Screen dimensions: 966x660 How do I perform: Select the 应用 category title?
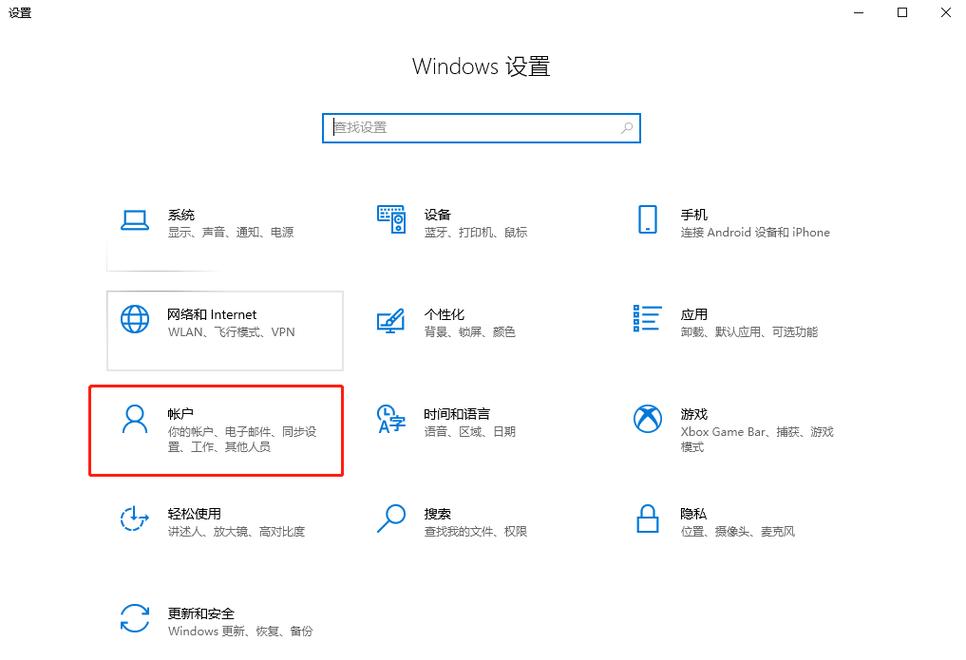click(x=694, y=314)
